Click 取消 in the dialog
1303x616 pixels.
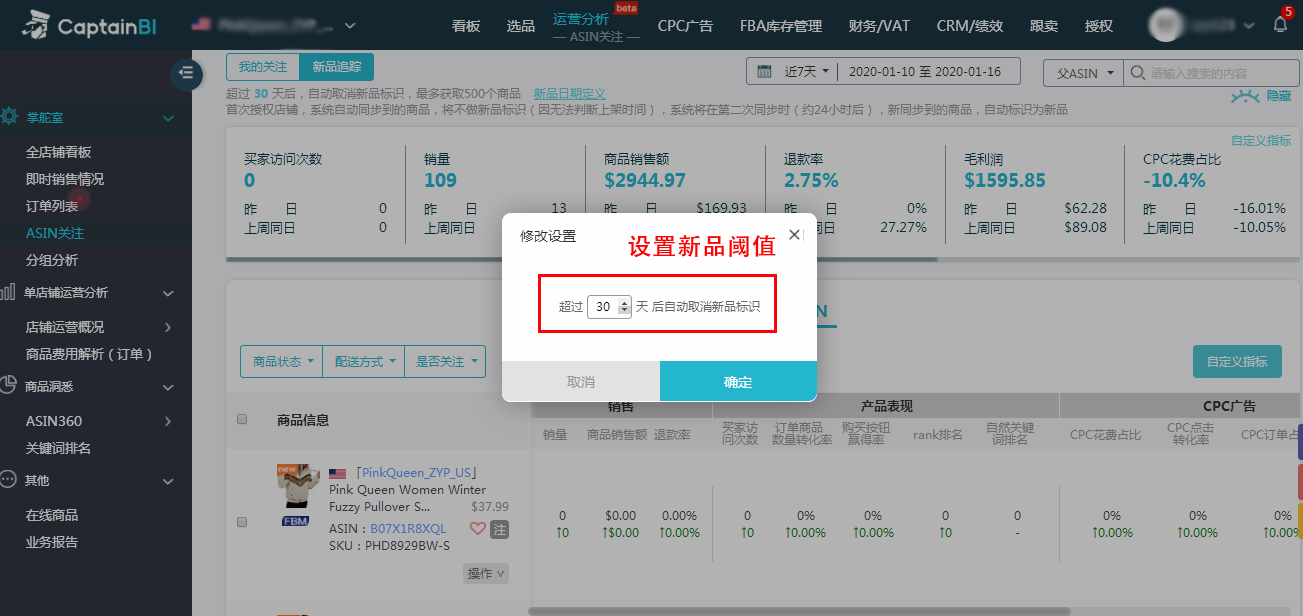coord(581,382)
